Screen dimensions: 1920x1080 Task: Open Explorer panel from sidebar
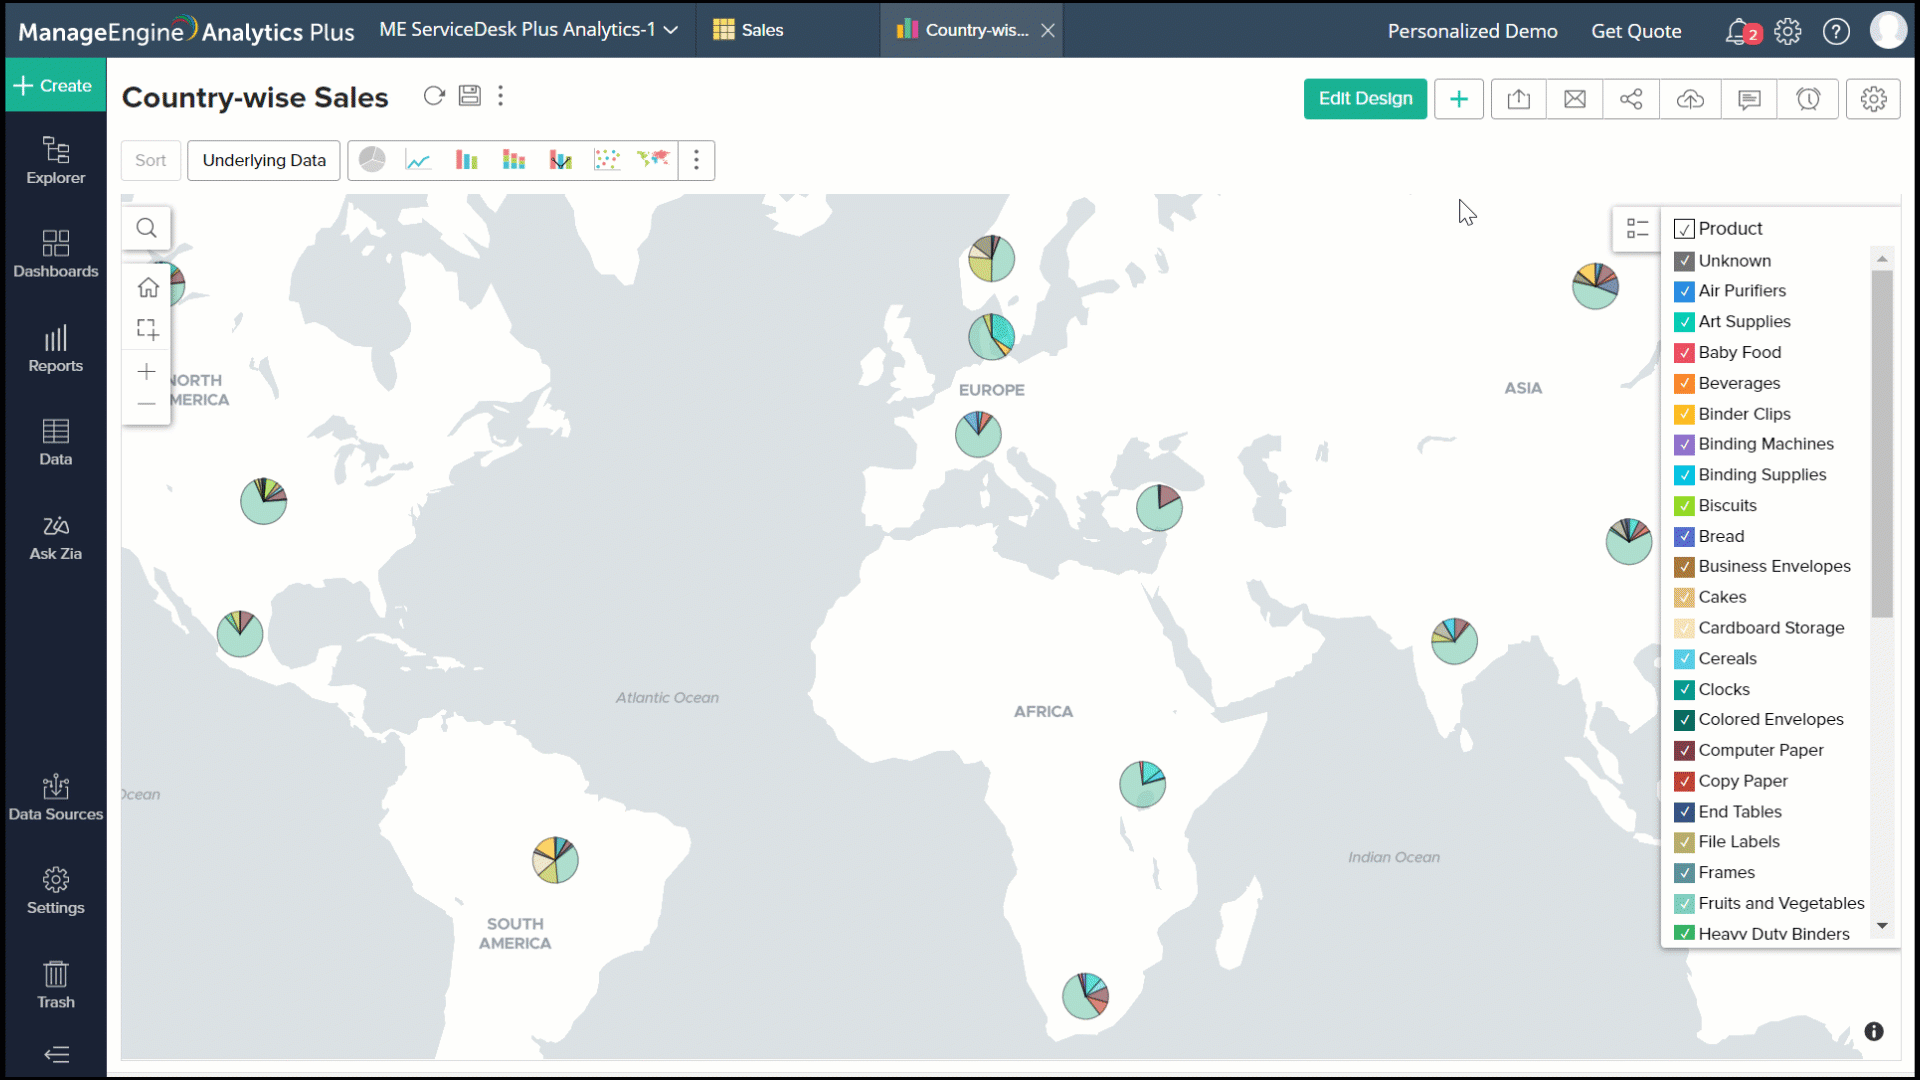click(x=55, y=158)
